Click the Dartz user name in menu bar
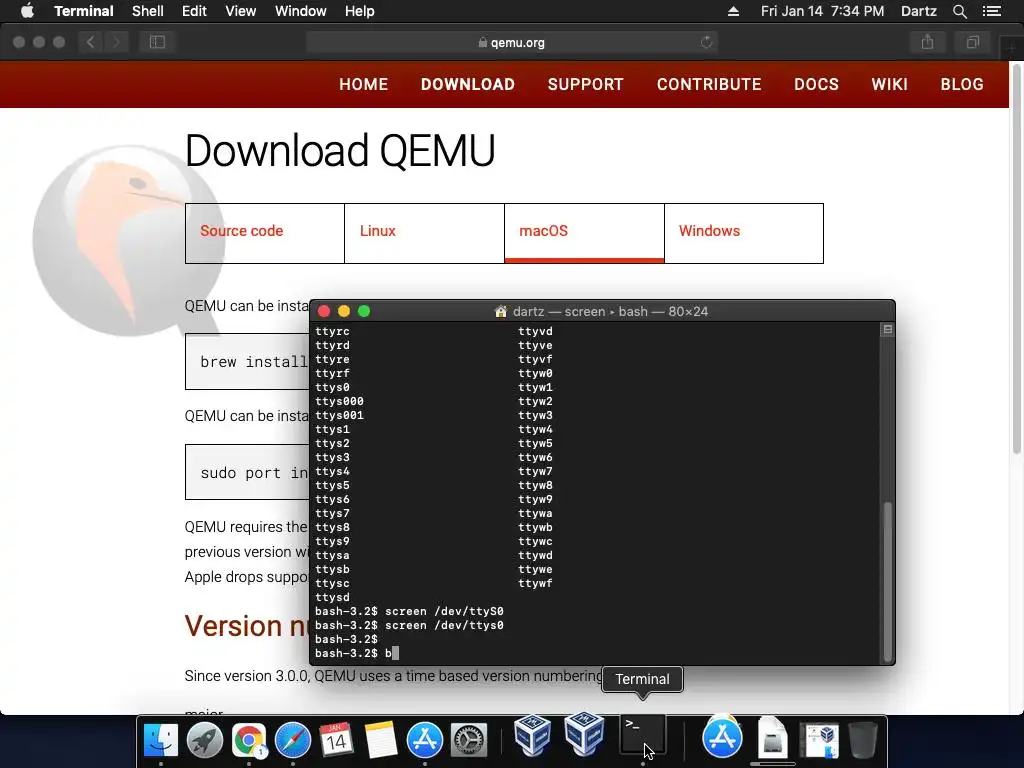 919,11
